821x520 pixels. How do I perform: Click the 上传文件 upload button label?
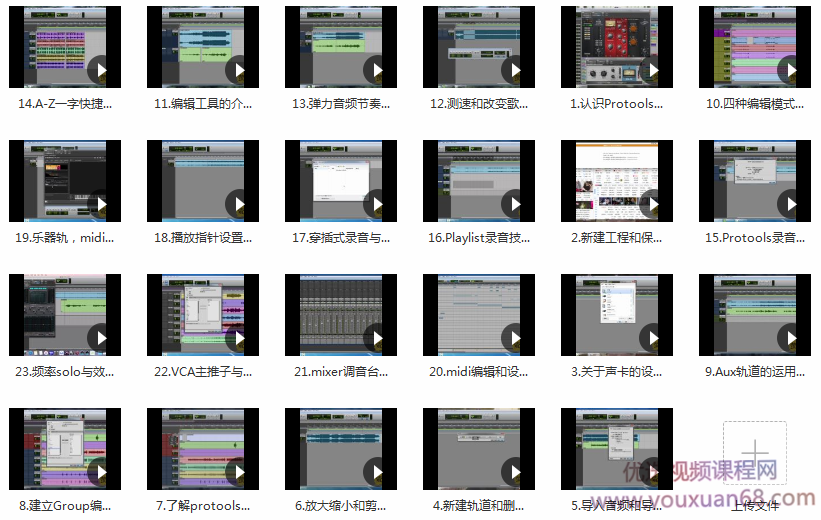754,505
